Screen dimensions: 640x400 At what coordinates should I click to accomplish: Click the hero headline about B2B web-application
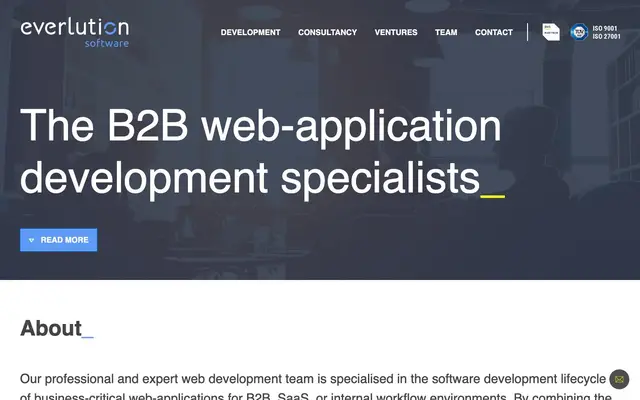point(262,152)
